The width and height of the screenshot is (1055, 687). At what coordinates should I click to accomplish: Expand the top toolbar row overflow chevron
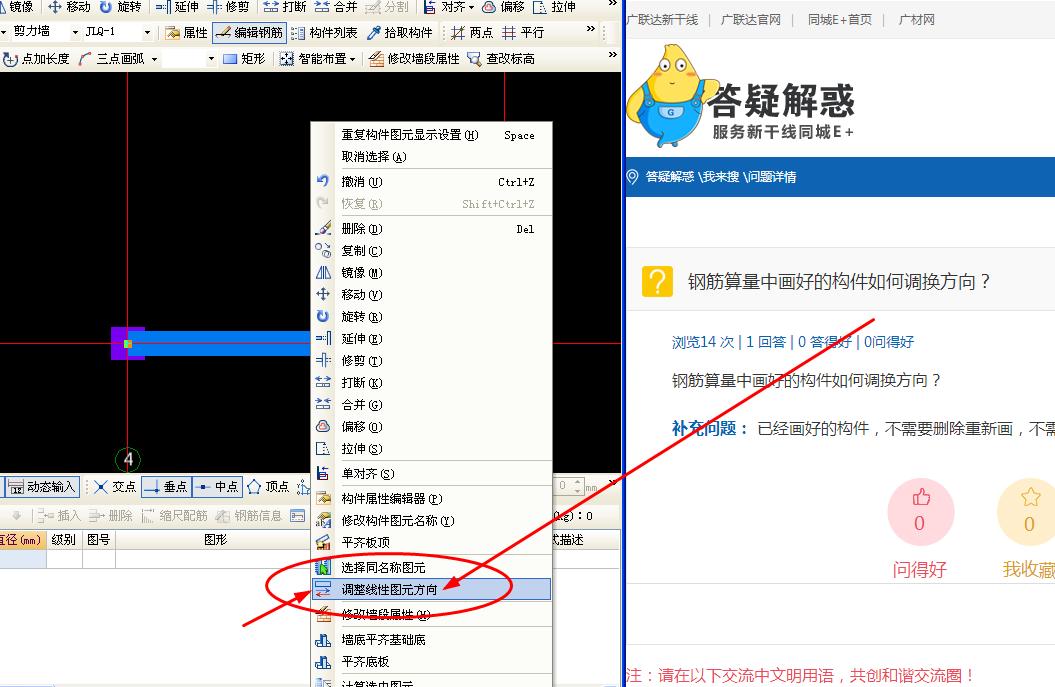(x=612, y=3)
